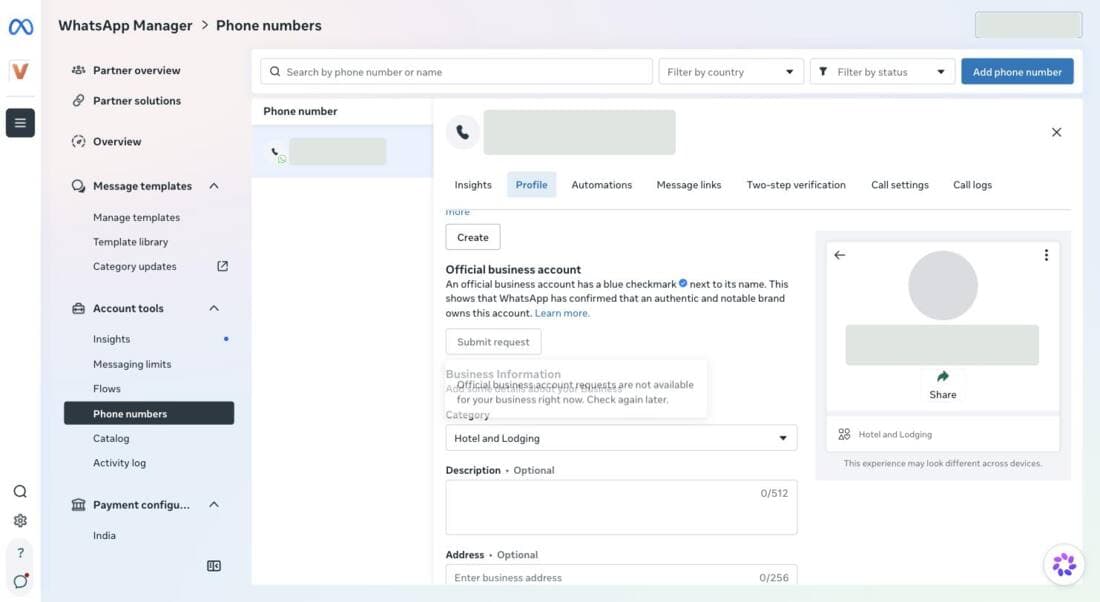The width and height of the screenshot is (1100, 602).
Task: Click Add phone number button
Action: [1017, 72]
